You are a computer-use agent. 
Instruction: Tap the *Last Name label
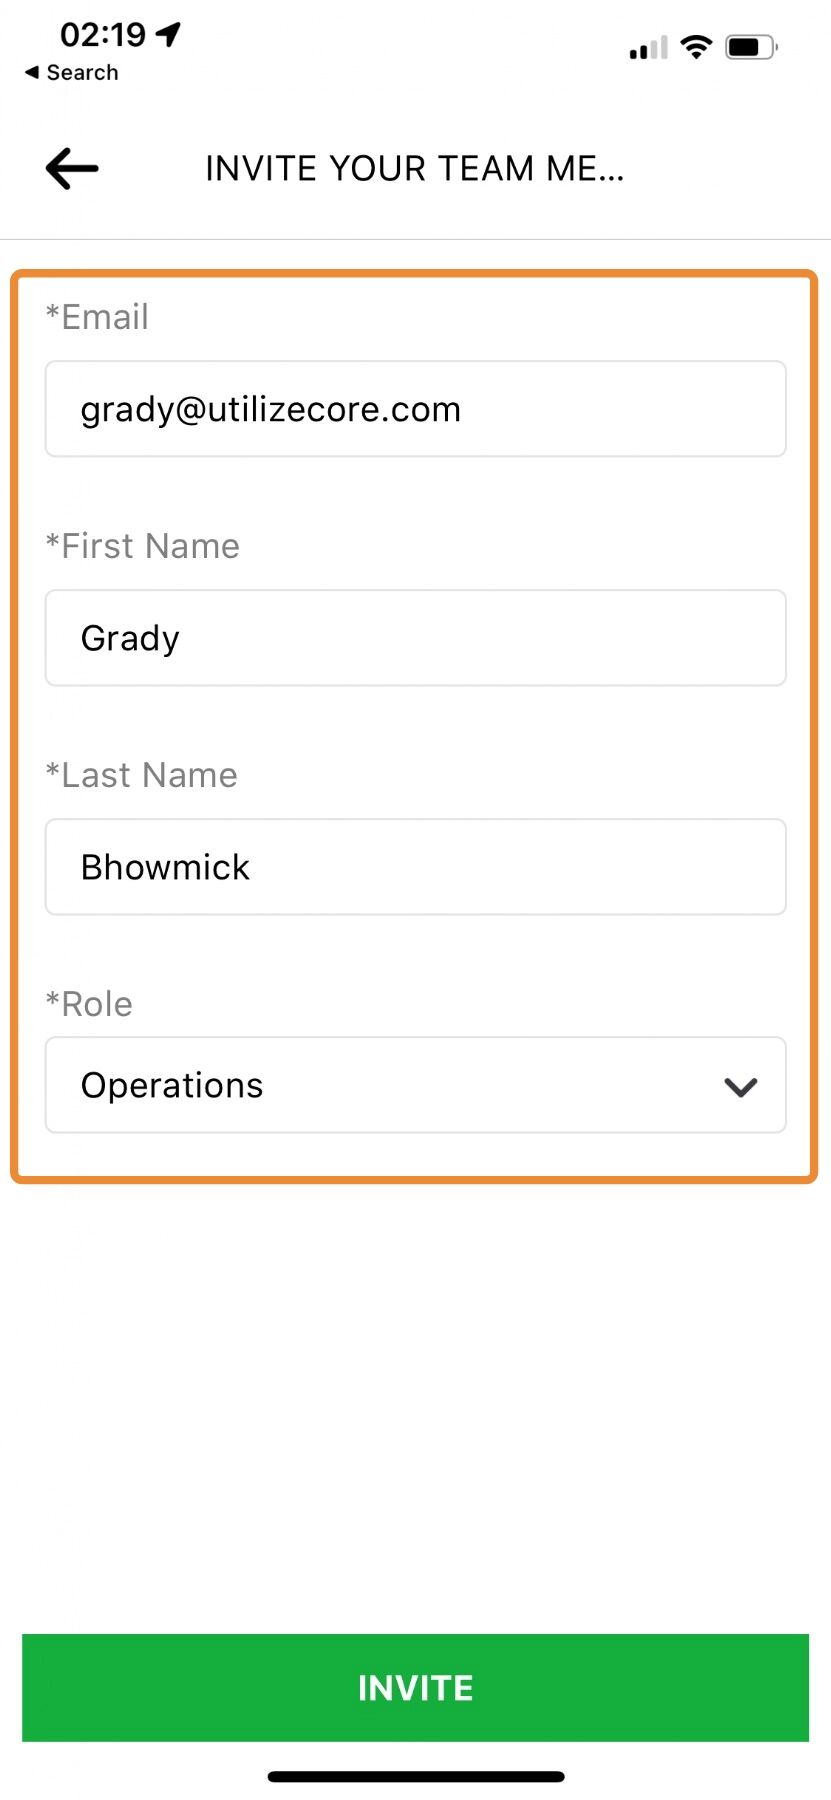(x=142, y=776)
